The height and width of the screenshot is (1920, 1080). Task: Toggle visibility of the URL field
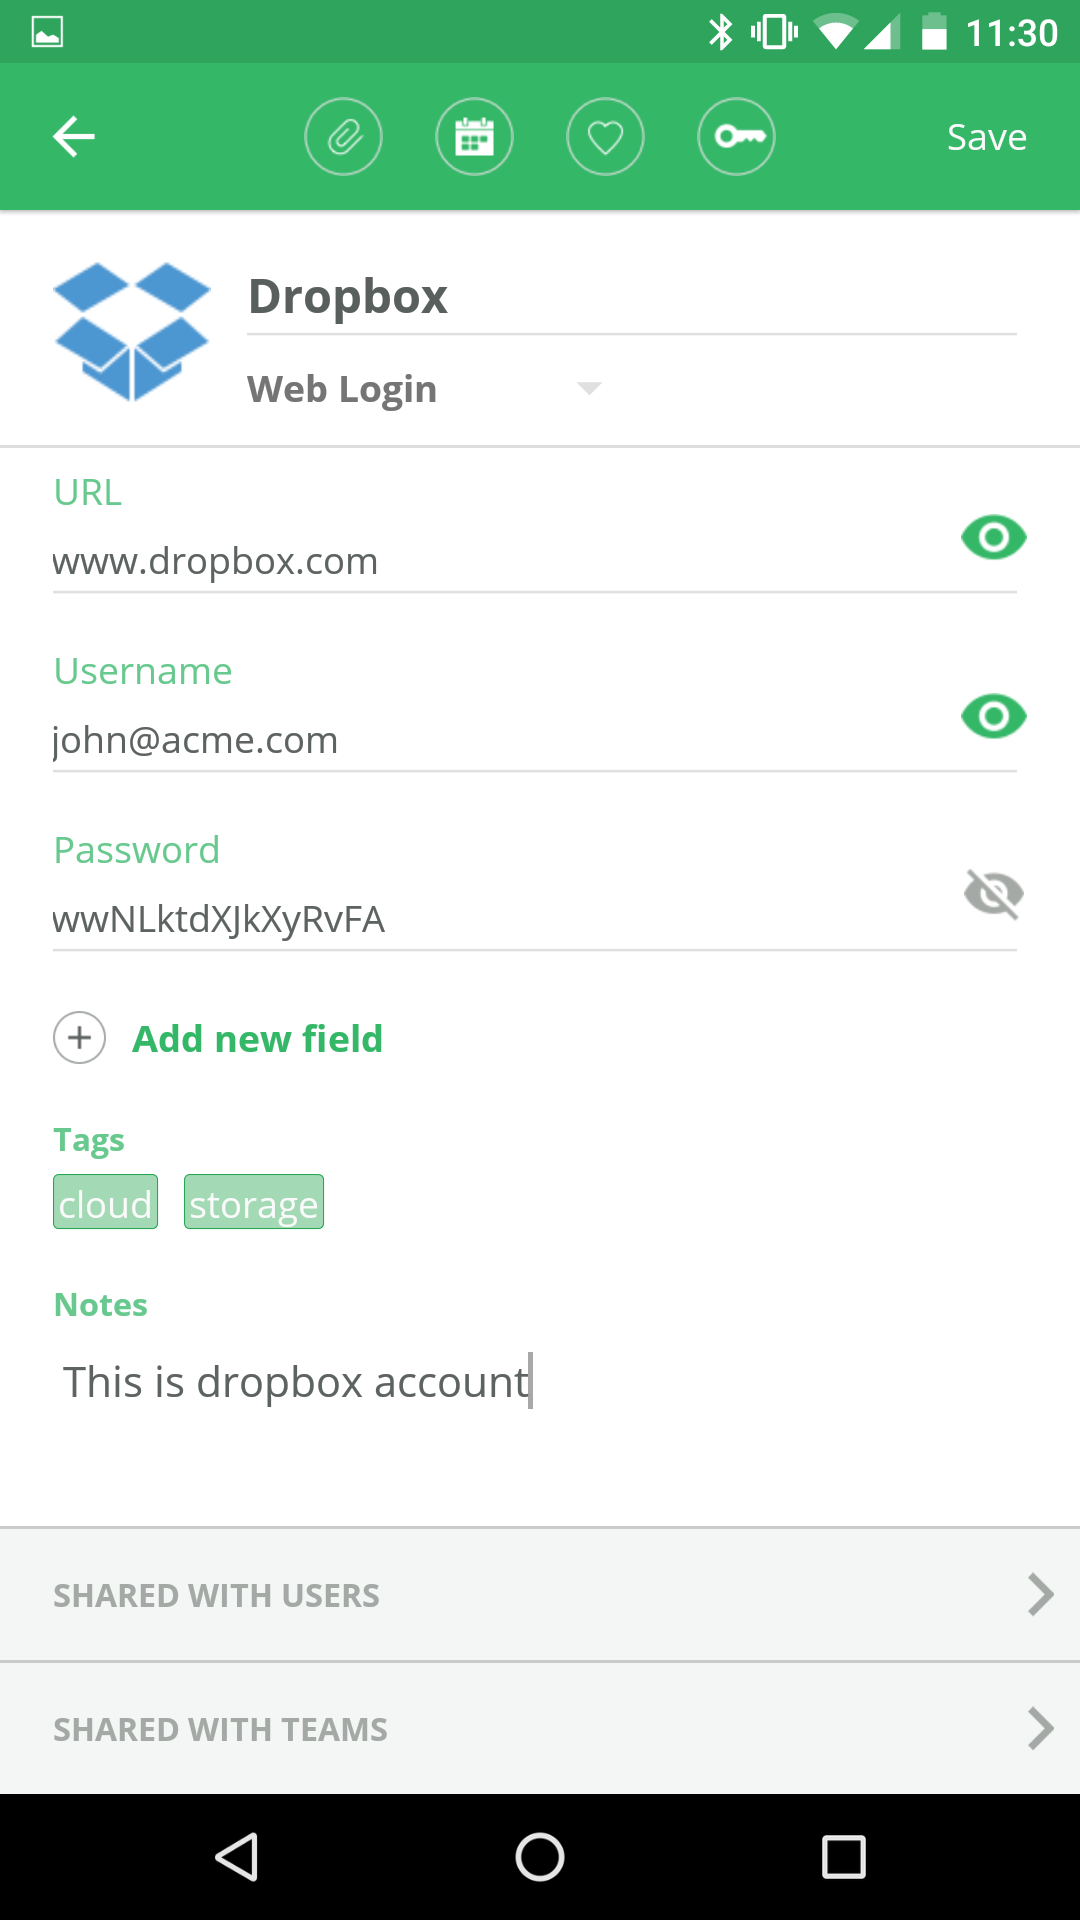[992, 537]
